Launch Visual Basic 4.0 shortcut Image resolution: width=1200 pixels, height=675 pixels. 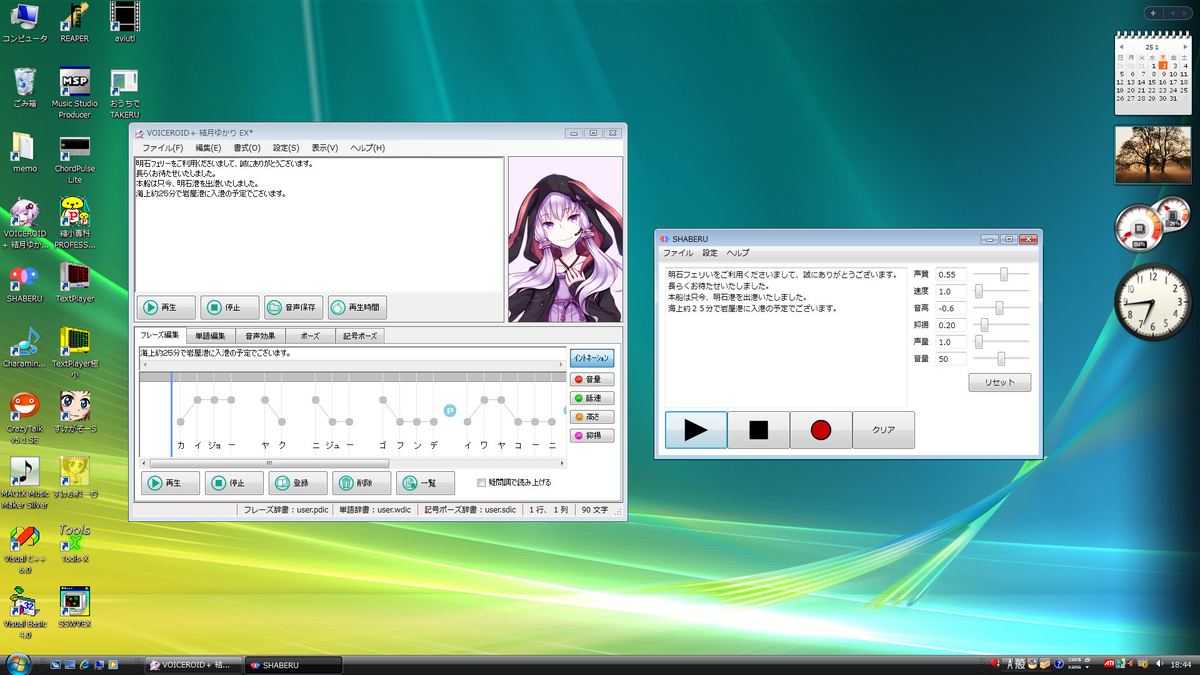[x=25, y=613]
